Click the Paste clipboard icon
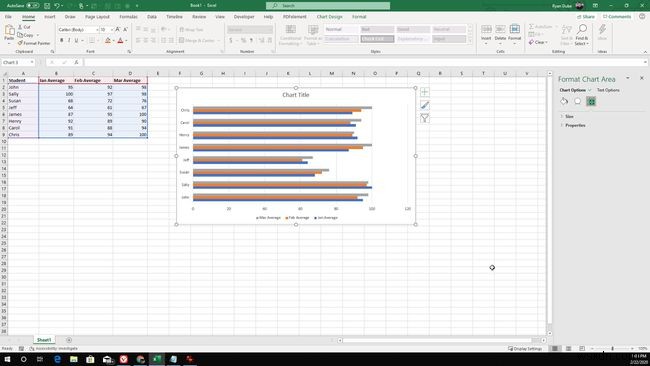Image resolution: width=650 pixels, height=366 pixels. [x=9, y=30]
